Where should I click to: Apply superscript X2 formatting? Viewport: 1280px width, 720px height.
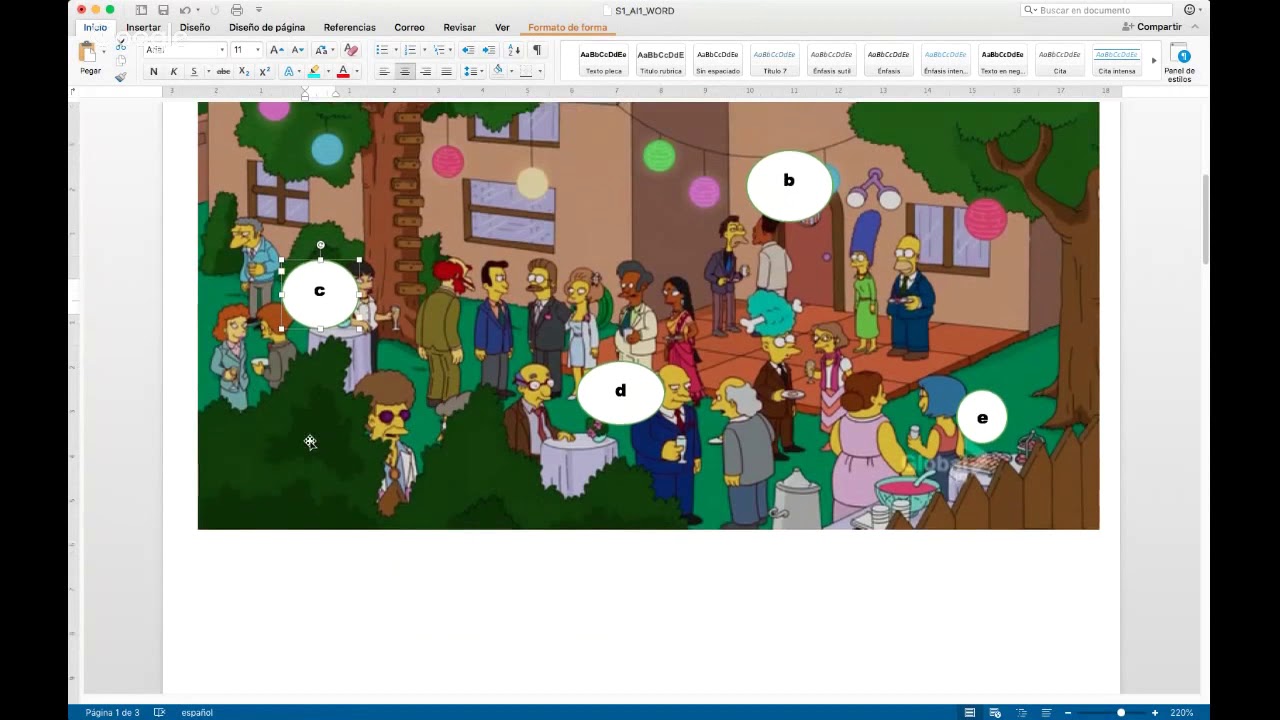pos(265,72)
